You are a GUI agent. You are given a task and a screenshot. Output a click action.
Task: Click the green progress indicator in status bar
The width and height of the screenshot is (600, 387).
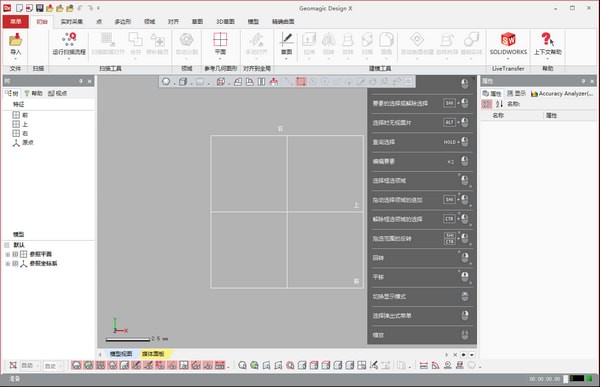[x=589, y=379]
